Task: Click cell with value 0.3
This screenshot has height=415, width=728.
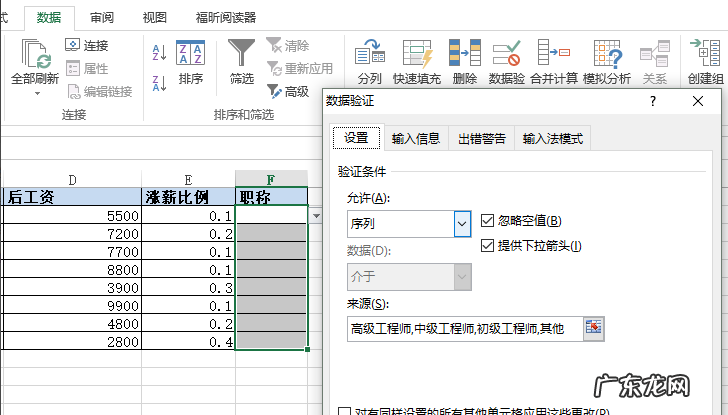Action: pos(188,287)
